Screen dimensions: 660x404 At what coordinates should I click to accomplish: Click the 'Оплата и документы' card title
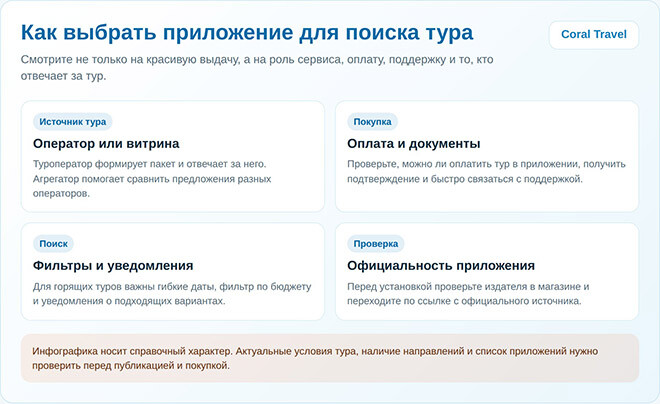[x=414, y=144]
